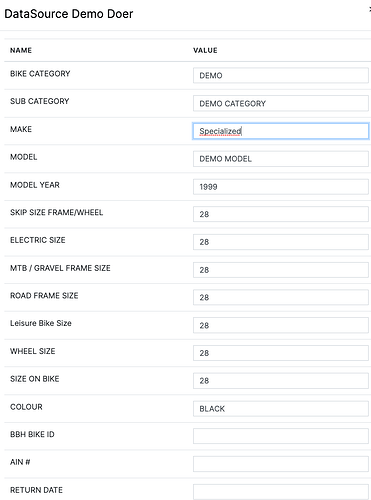Click the SKIP SIZE FRAME/WHEEL value box
The height and width of the screenshot is (500, 371).
(x=281, y=214)
